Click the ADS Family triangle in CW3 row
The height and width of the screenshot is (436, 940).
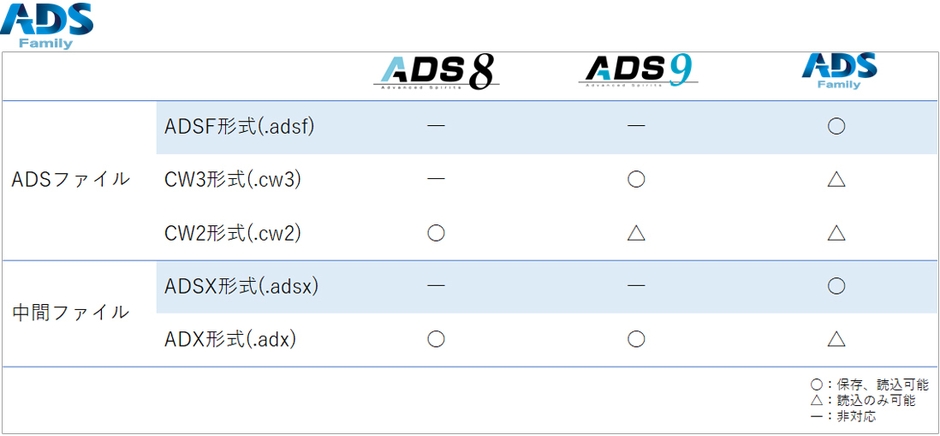tap(837, 180)
